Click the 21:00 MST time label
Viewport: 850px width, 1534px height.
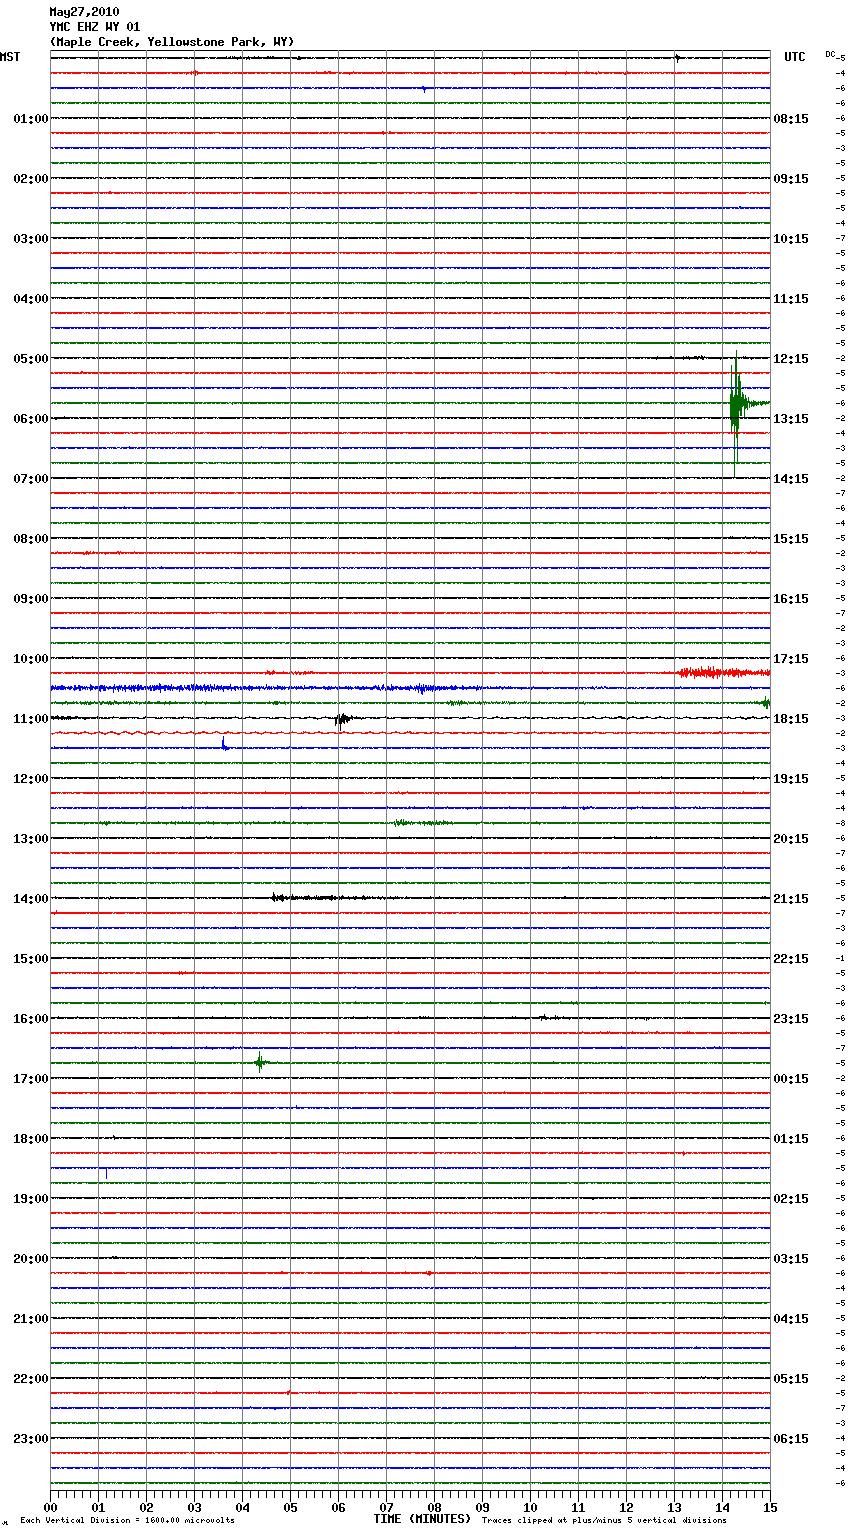(31, 1319)
